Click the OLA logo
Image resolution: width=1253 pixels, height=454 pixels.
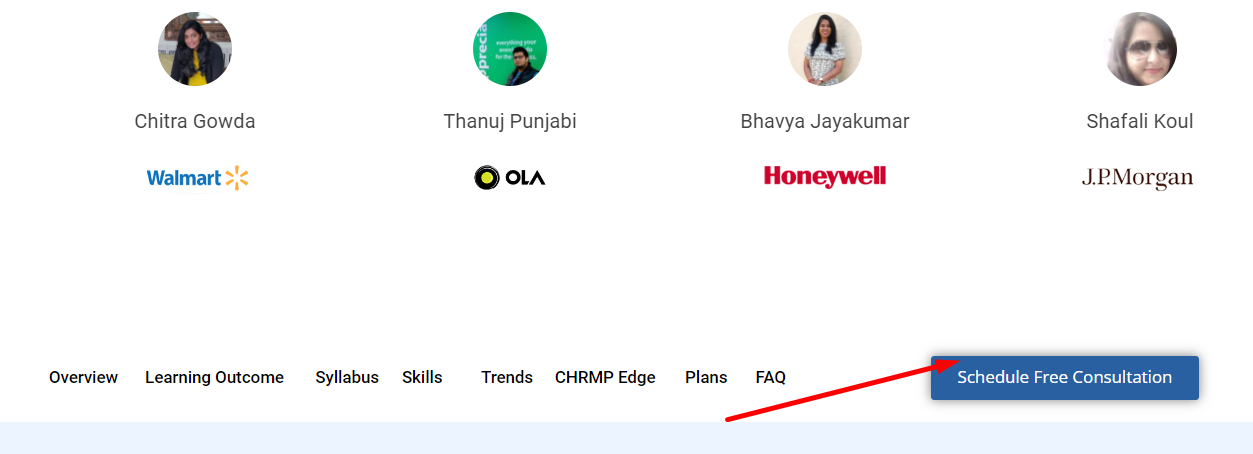pos(510,178)
